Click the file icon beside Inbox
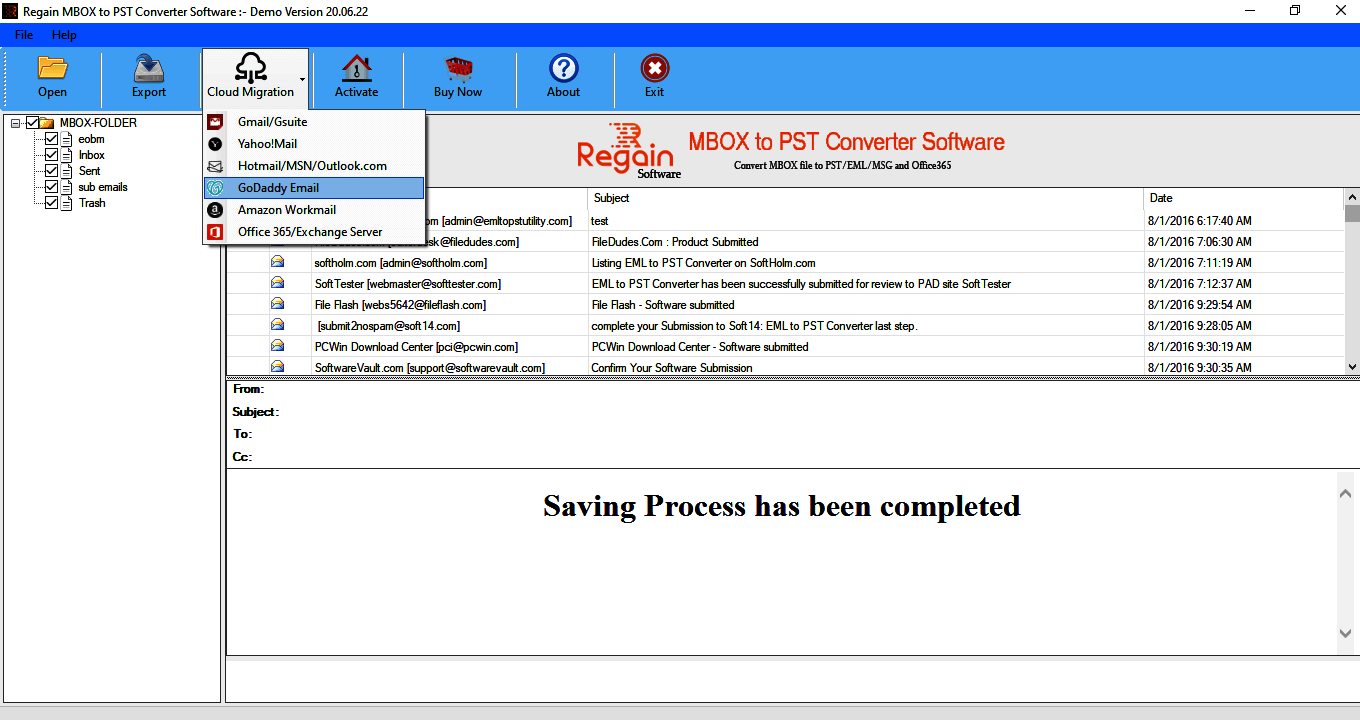The image size is (1360, 720). click(68, 155)
